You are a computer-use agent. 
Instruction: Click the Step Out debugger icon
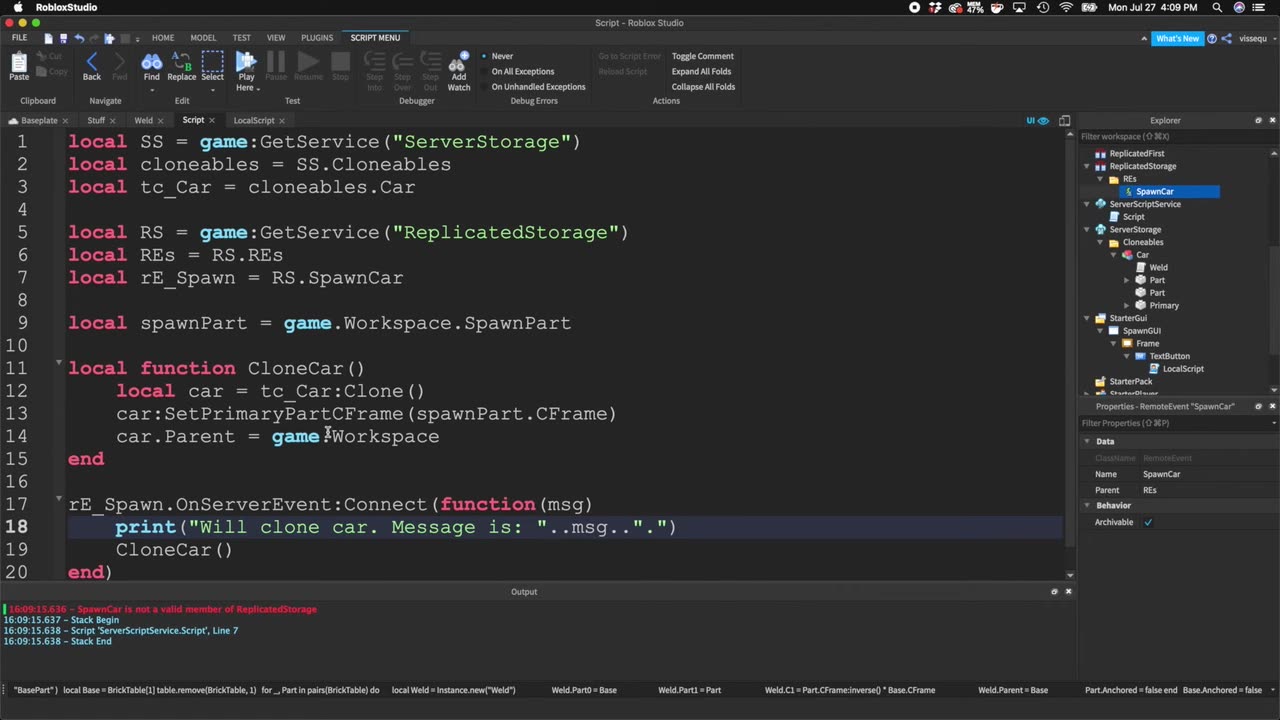(x=430, y=62)
